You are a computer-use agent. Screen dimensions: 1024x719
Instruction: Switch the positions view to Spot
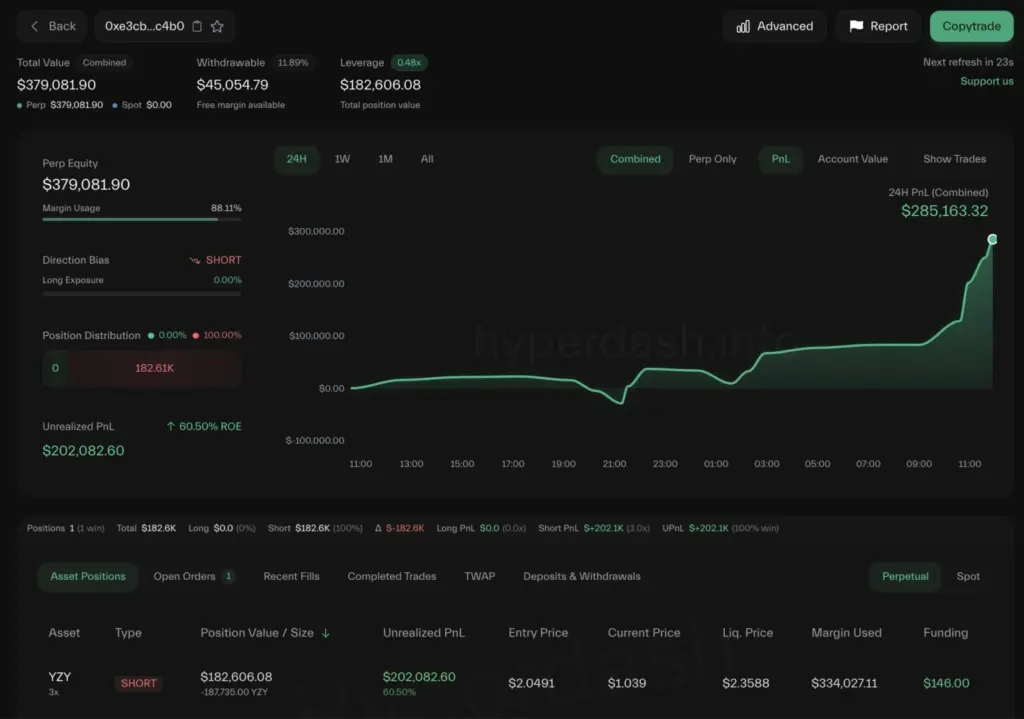pyautogui.click(x=968, y=577)
